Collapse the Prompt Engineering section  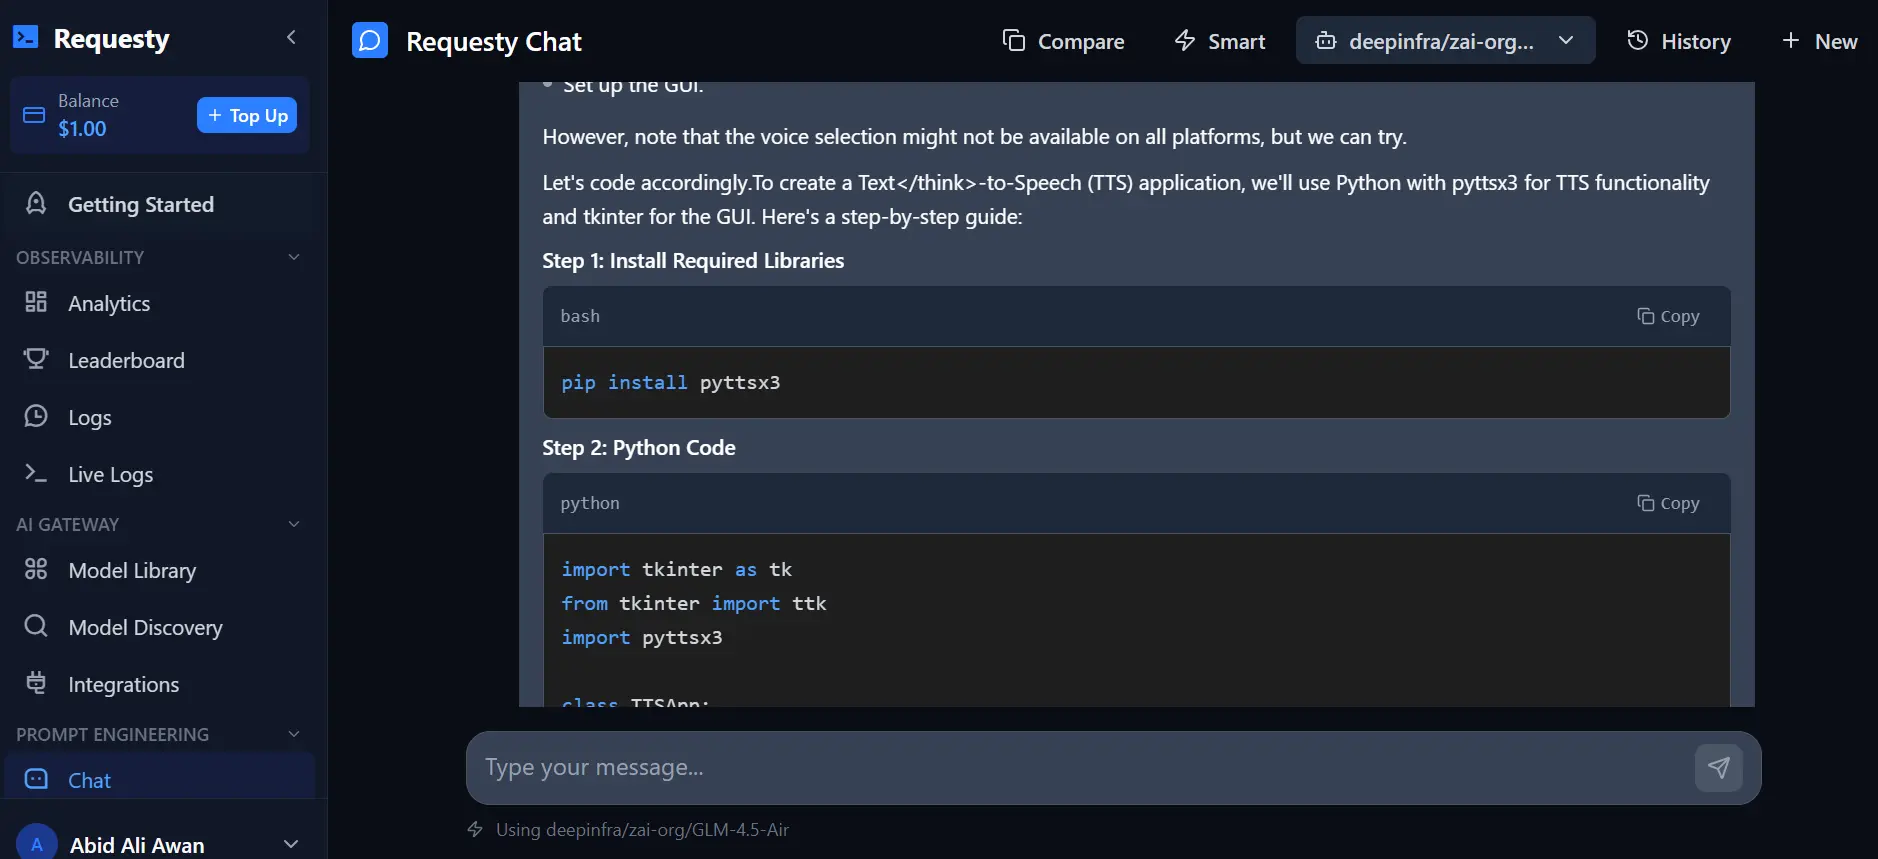[294, 734]
